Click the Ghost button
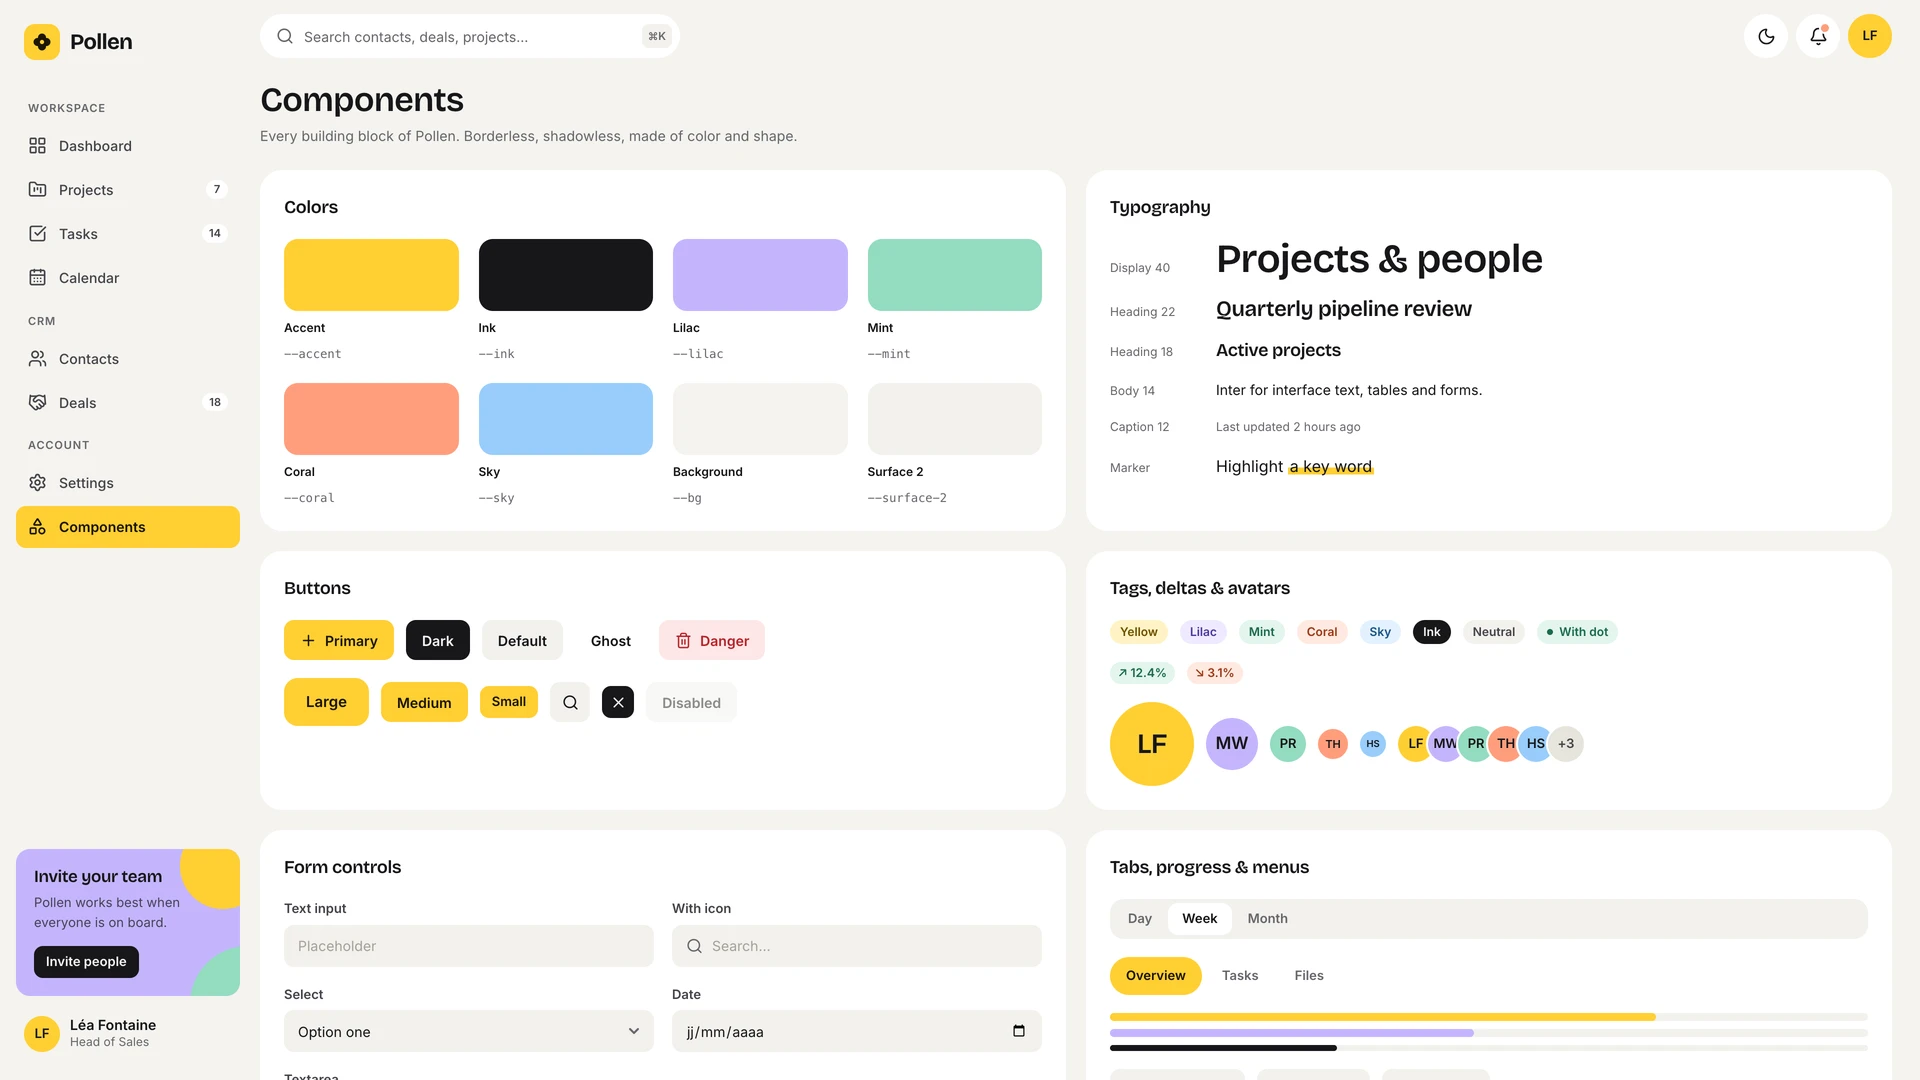 (611, 641)
